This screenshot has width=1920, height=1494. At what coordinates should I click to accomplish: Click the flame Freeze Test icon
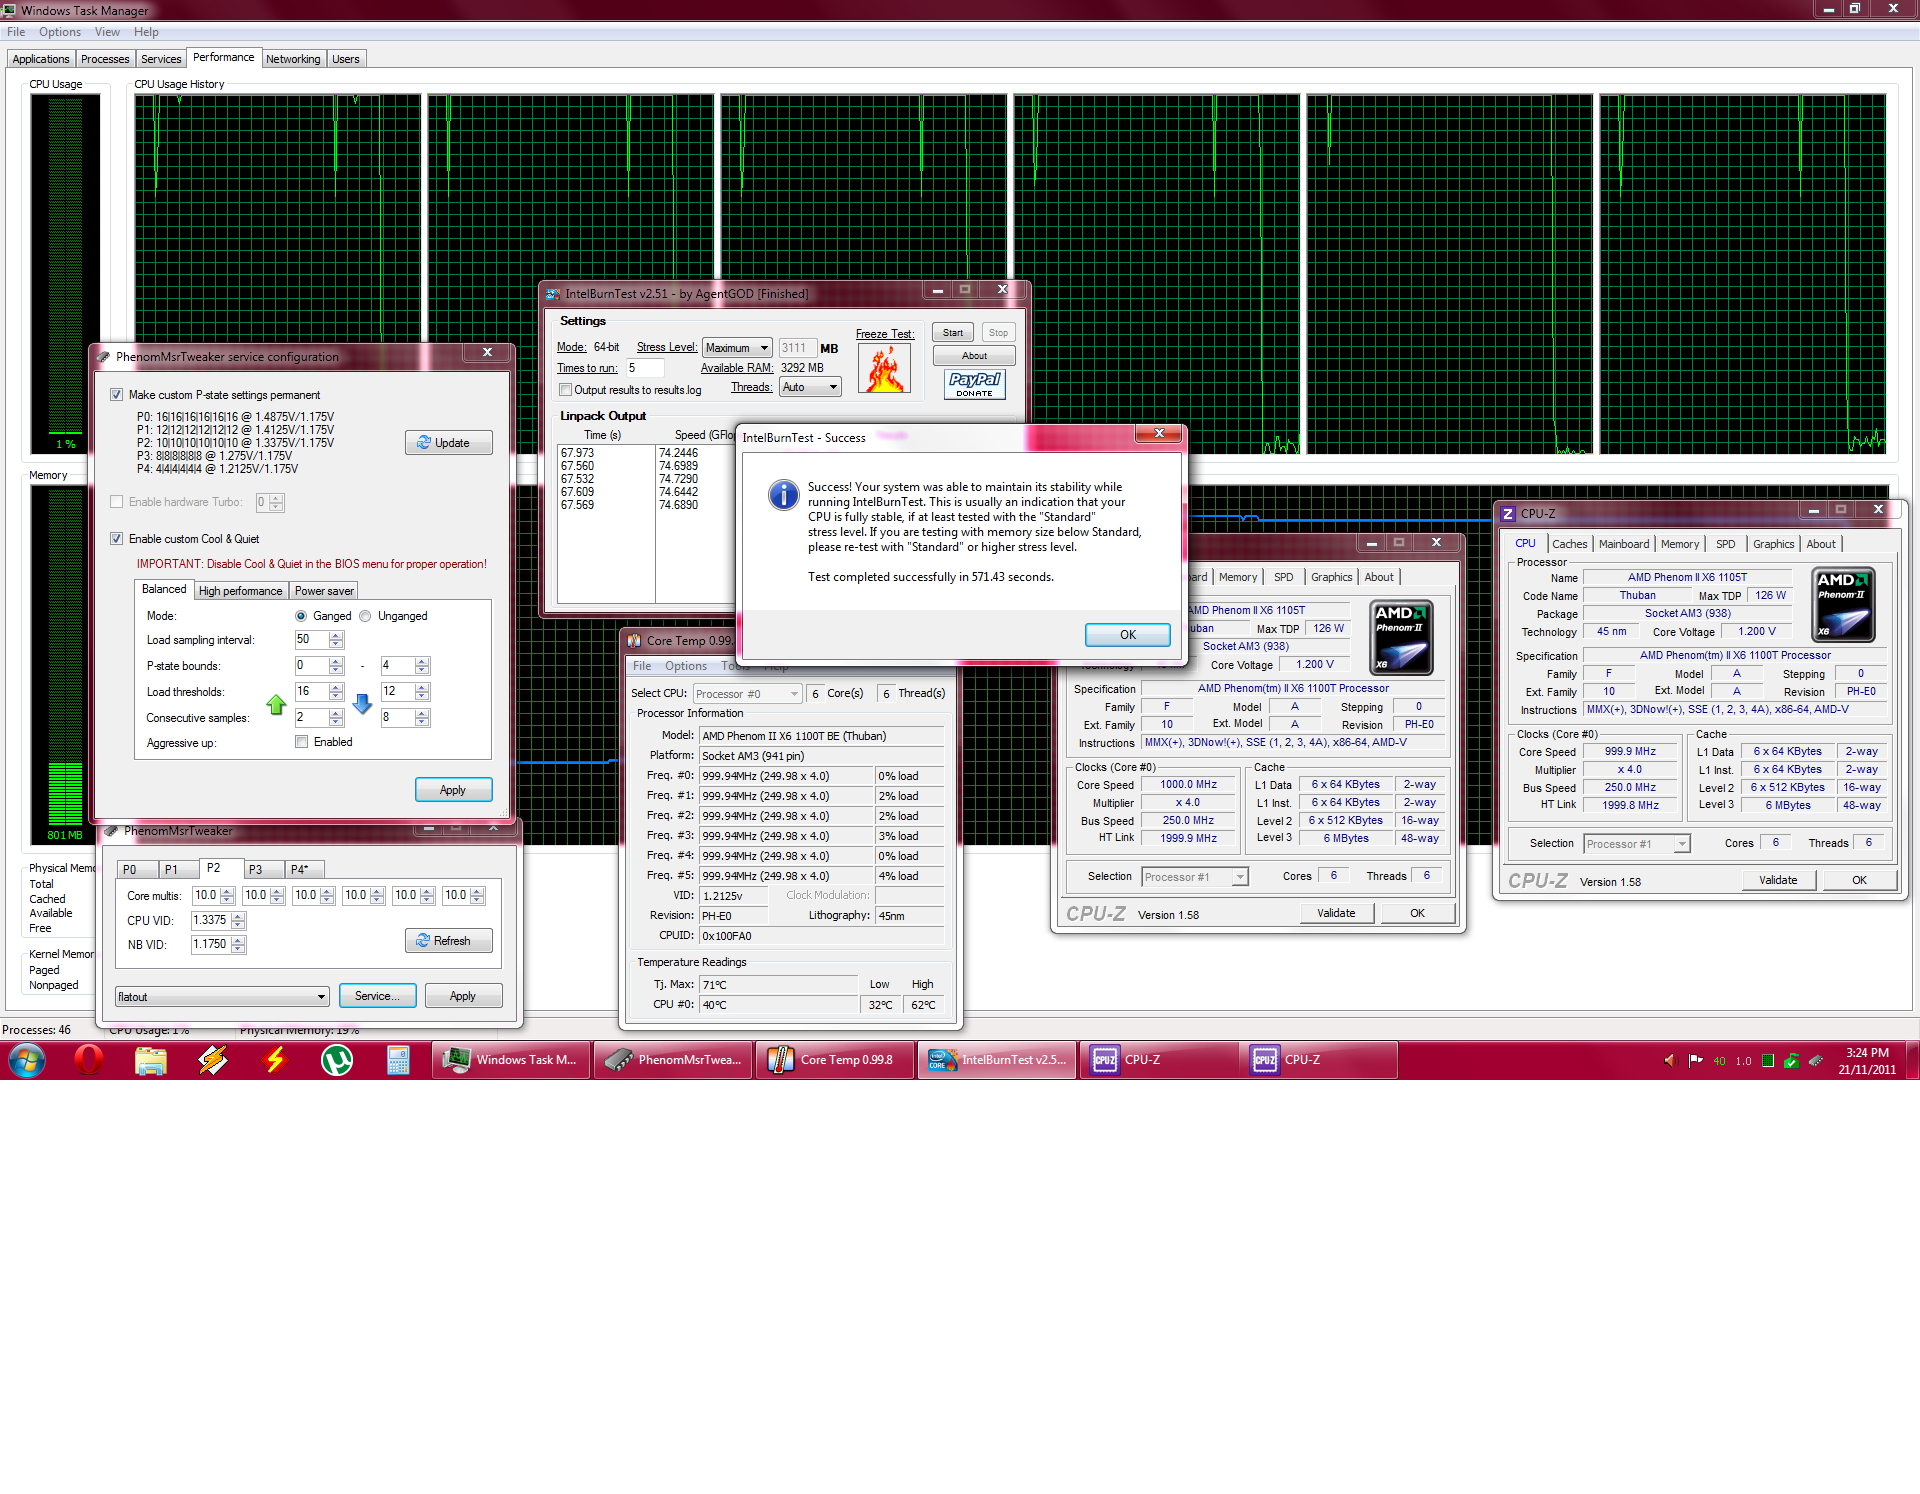pos(884,368)
